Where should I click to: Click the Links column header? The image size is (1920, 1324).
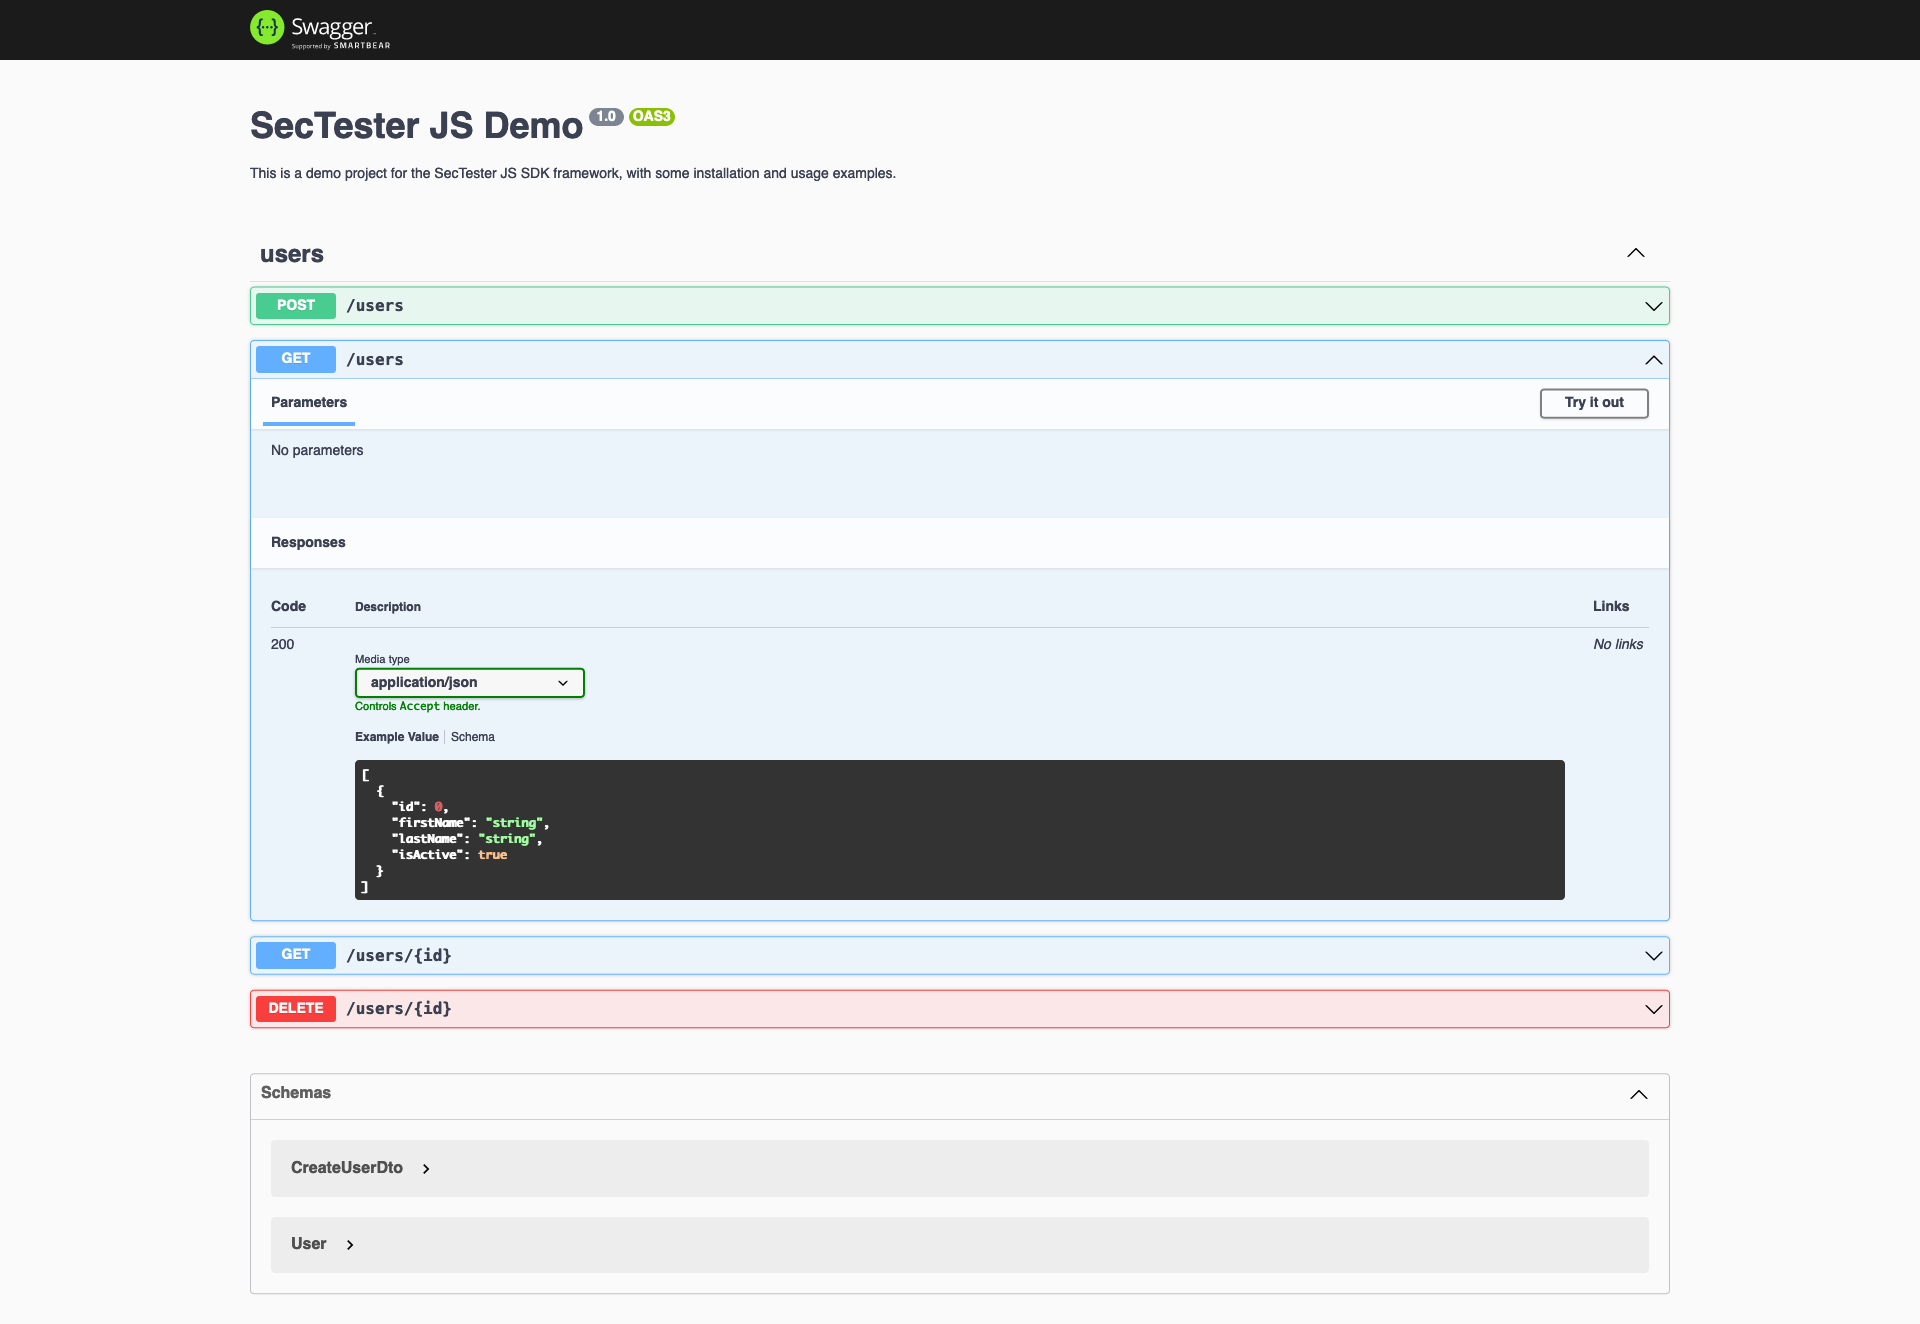pos(1611,606)
